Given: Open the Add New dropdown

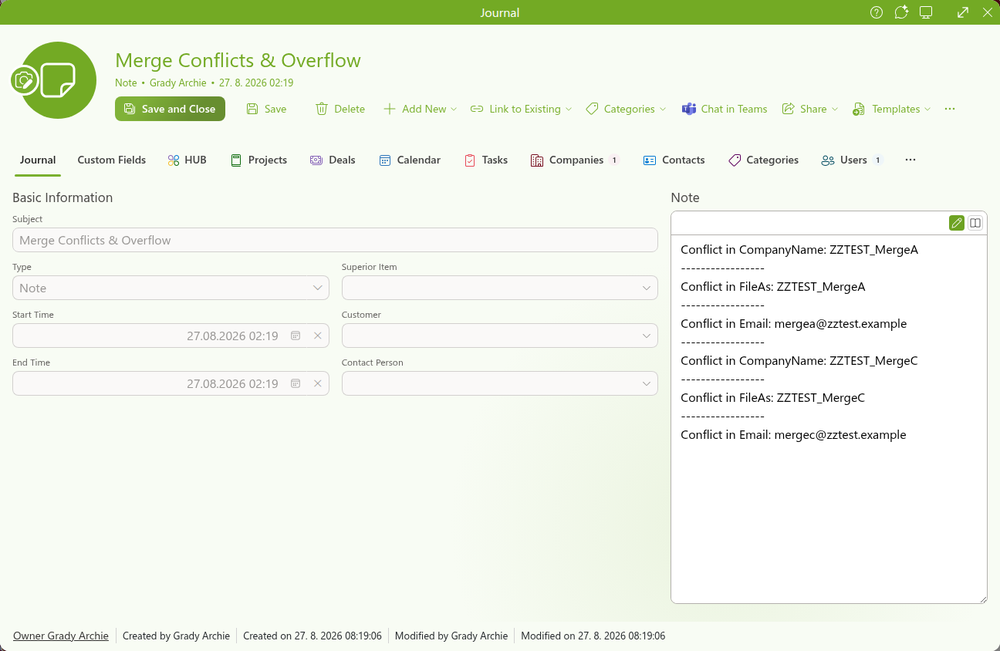Looking at the screenshot, I should [420, 109].
